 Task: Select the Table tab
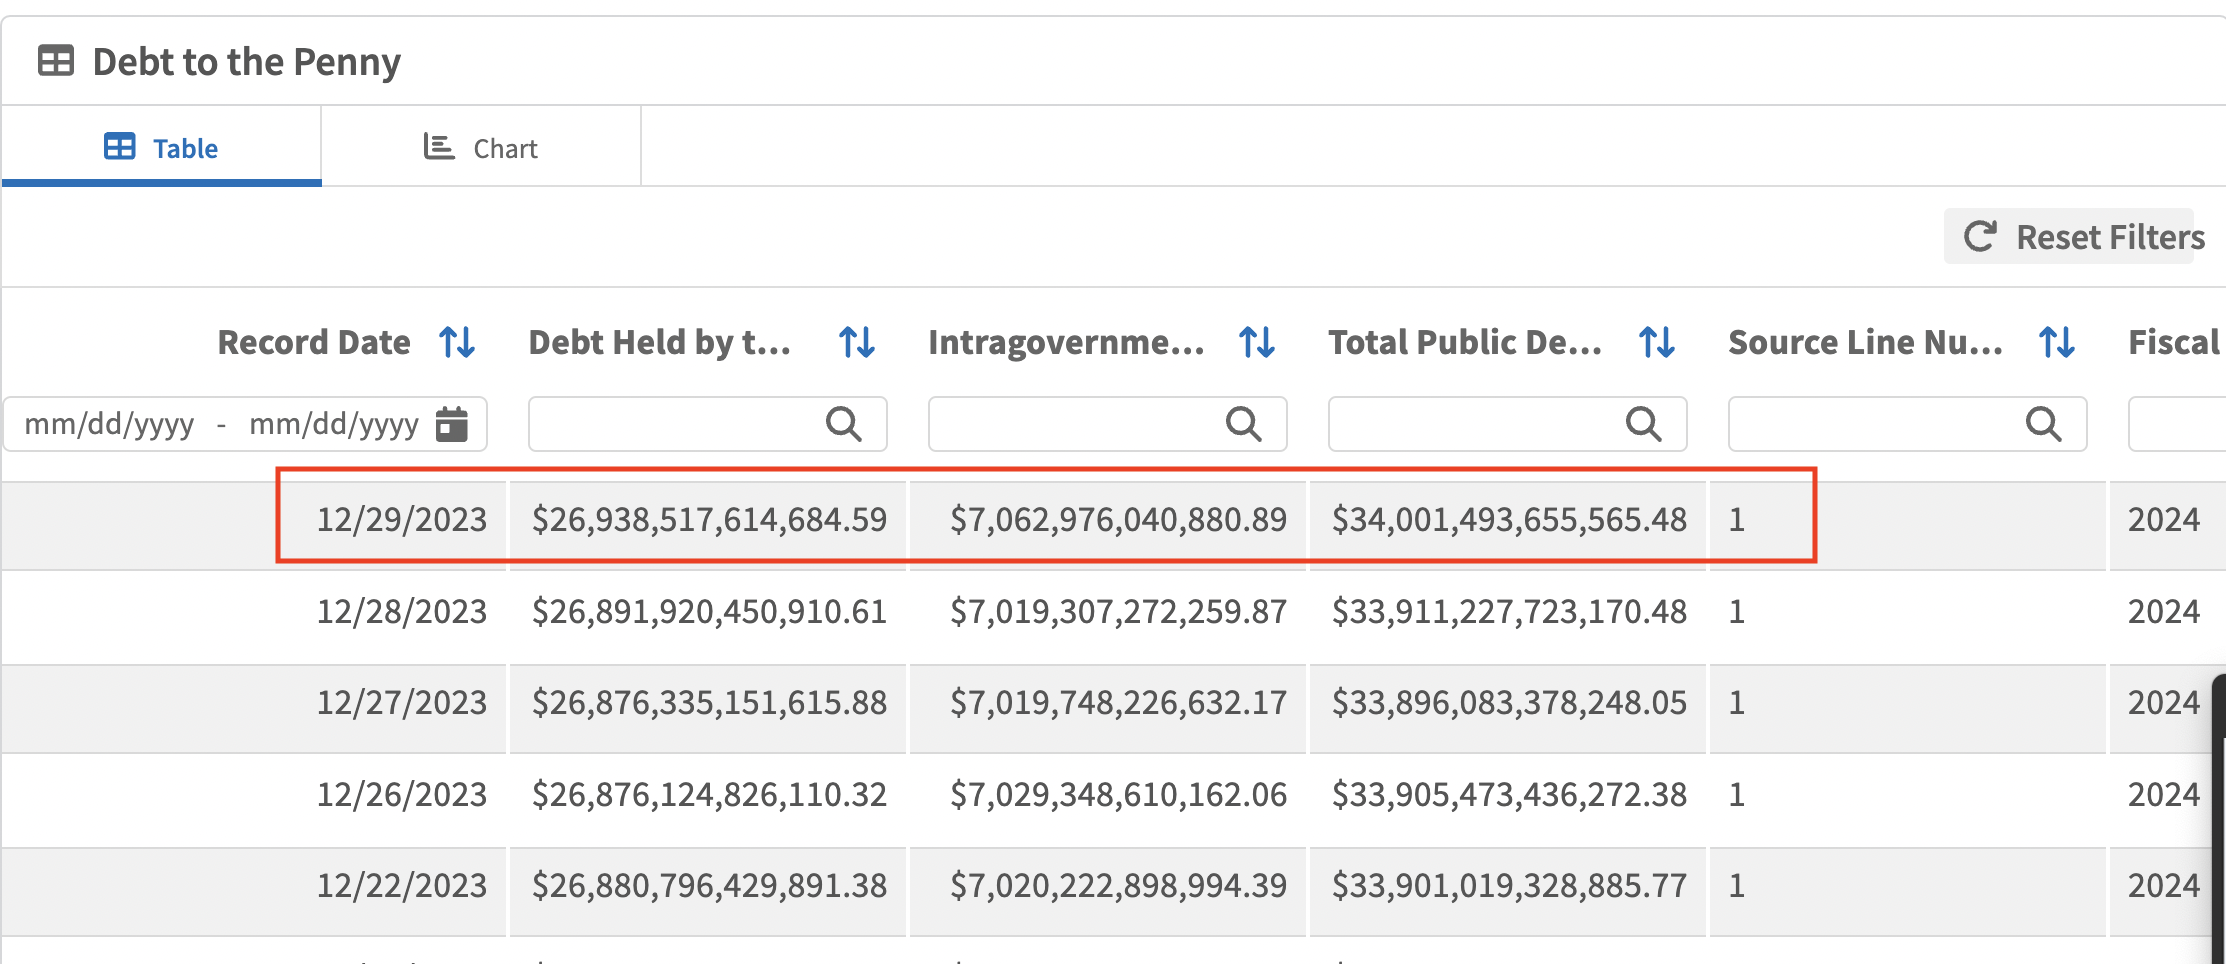point(161,148)
